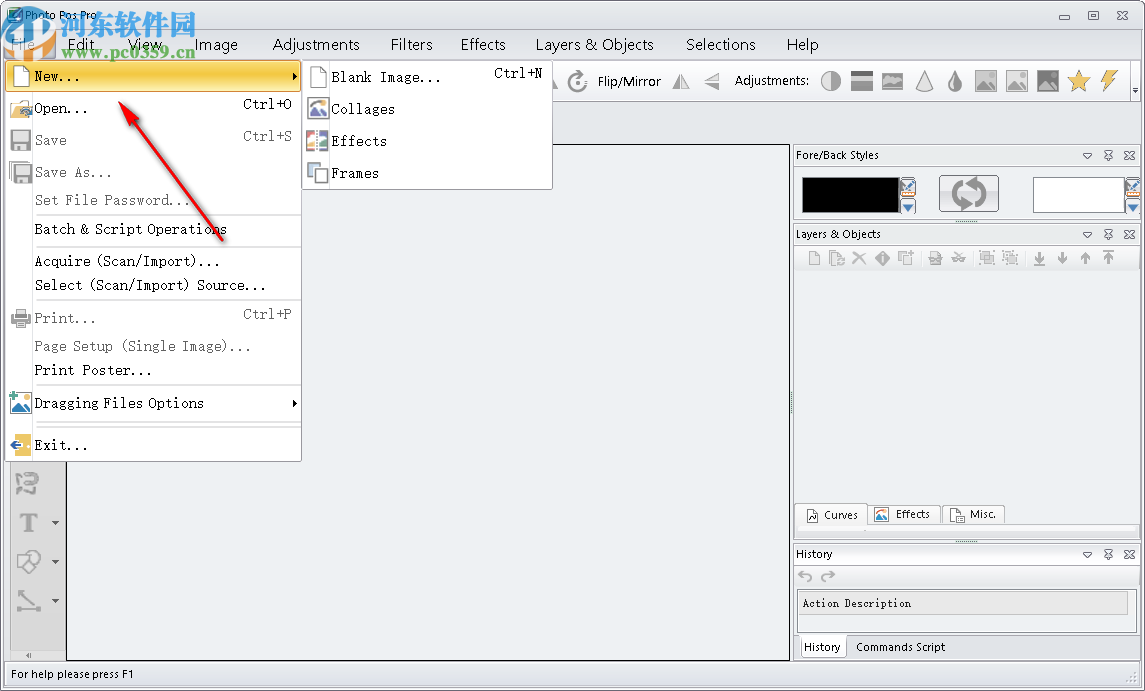
Task: Click the brightness half-circle adjustment icon
Action: tap(830, 81)
